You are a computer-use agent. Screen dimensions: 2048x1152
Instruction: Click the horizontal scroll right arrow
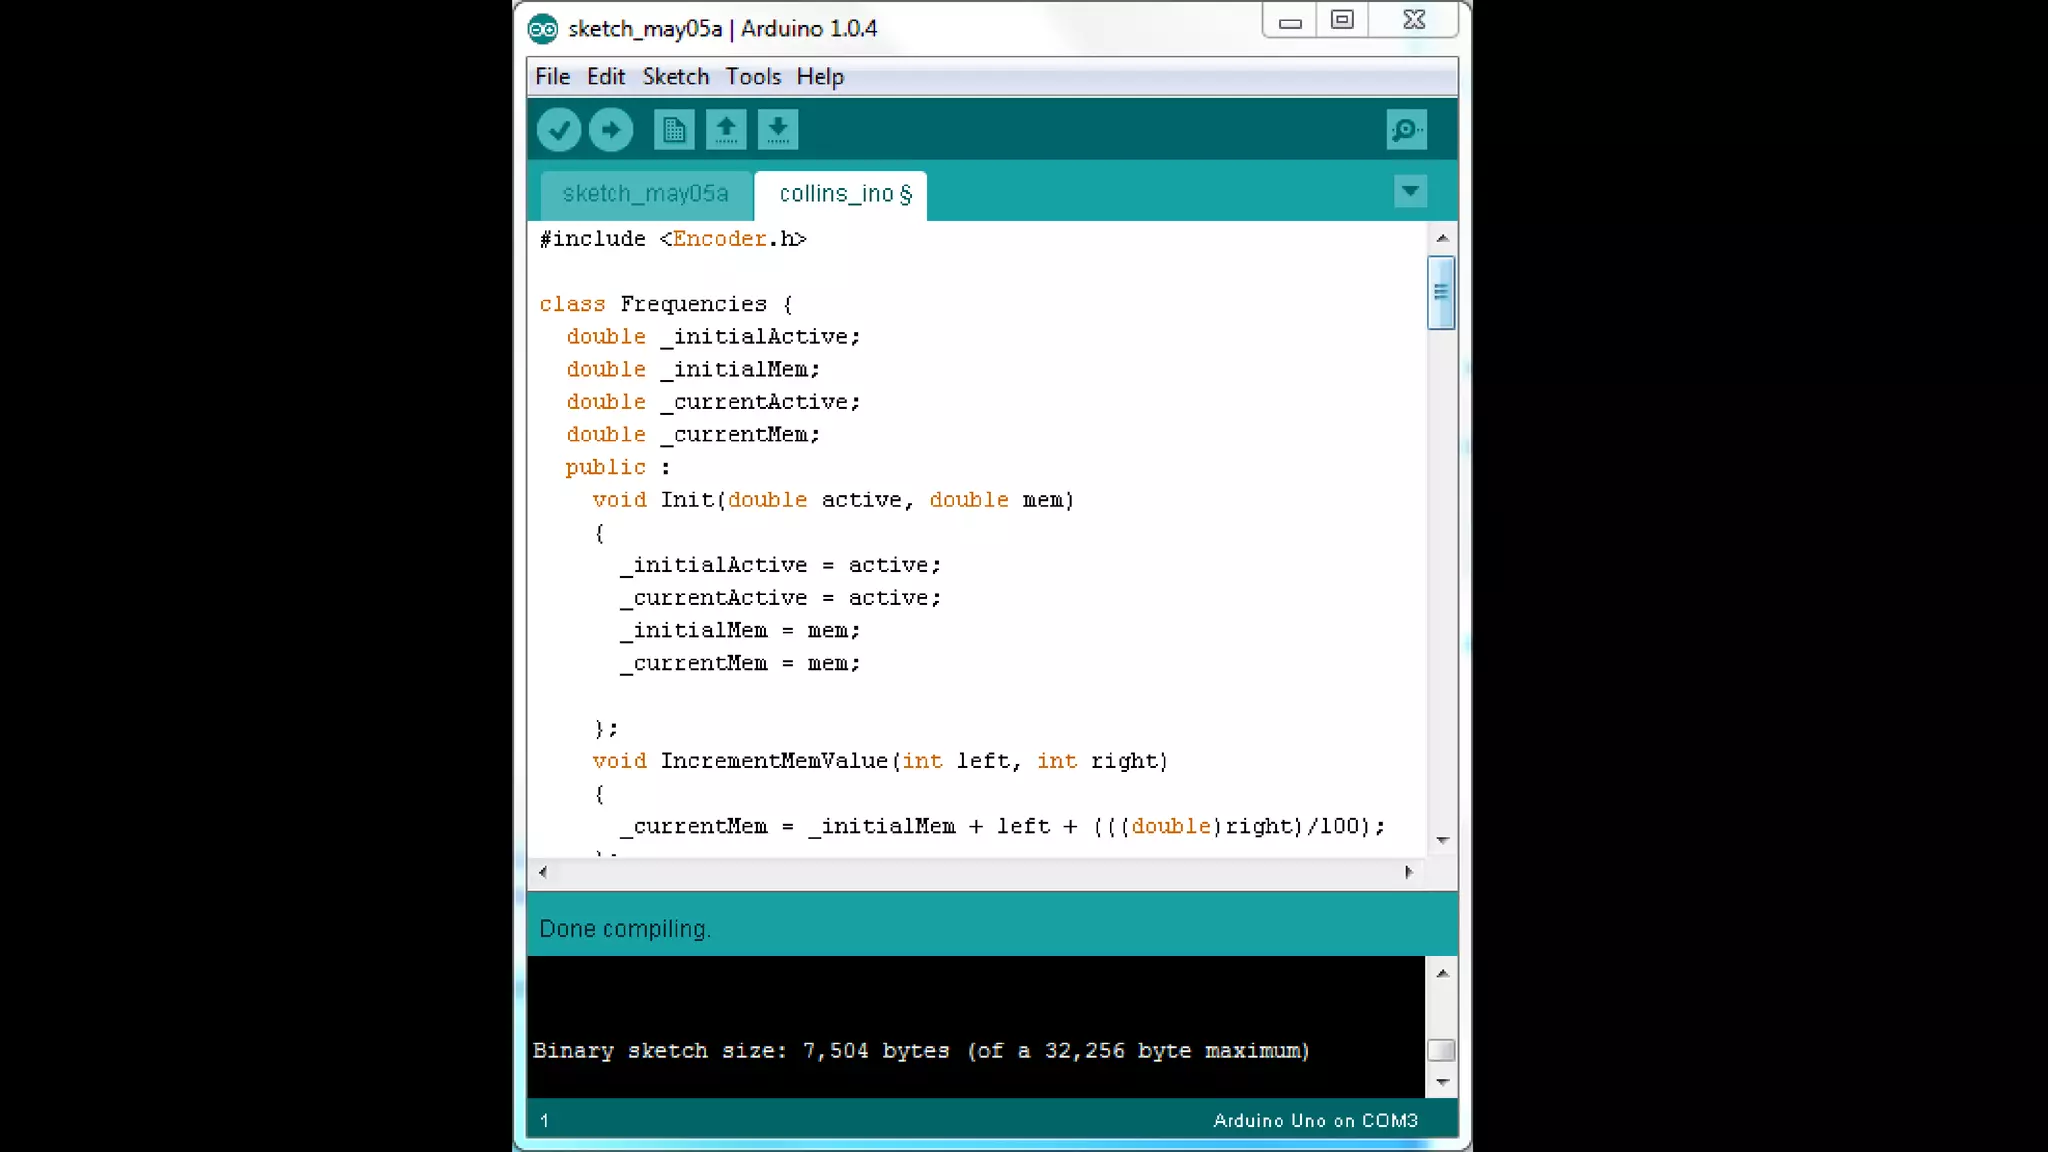(1408, 872)
